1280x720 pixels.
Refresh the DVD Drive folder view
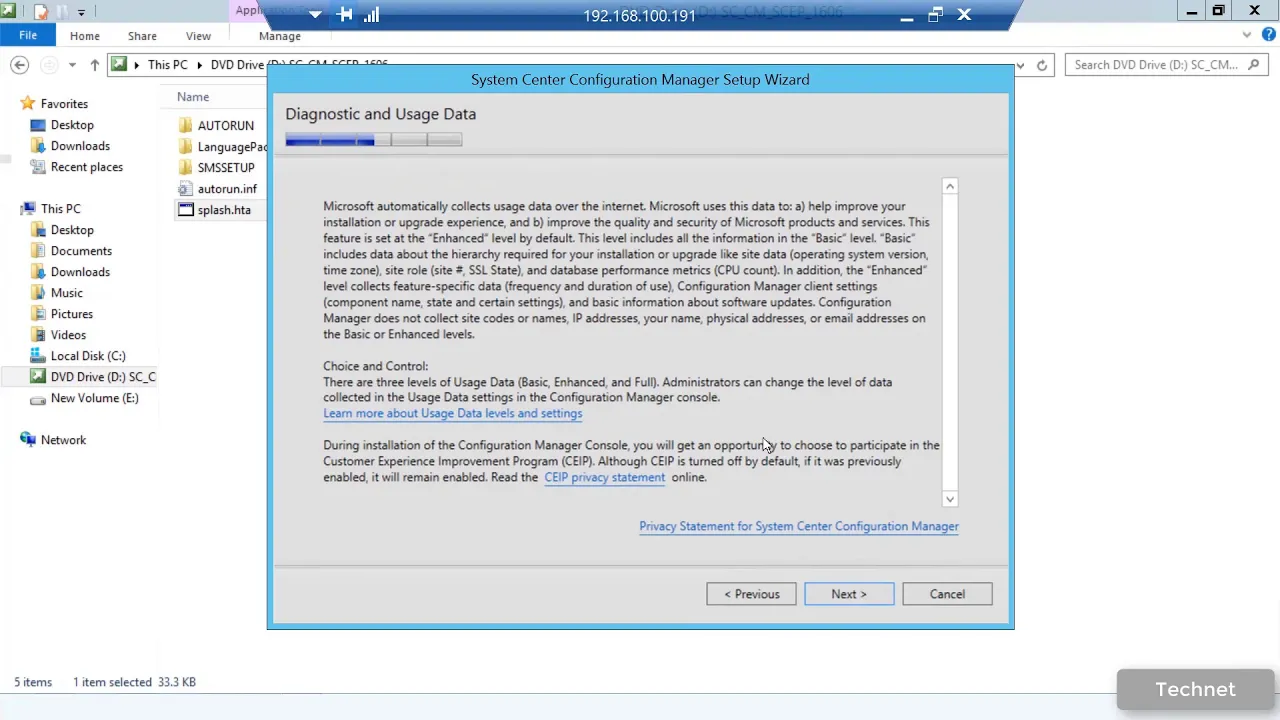coord(1042,65)
